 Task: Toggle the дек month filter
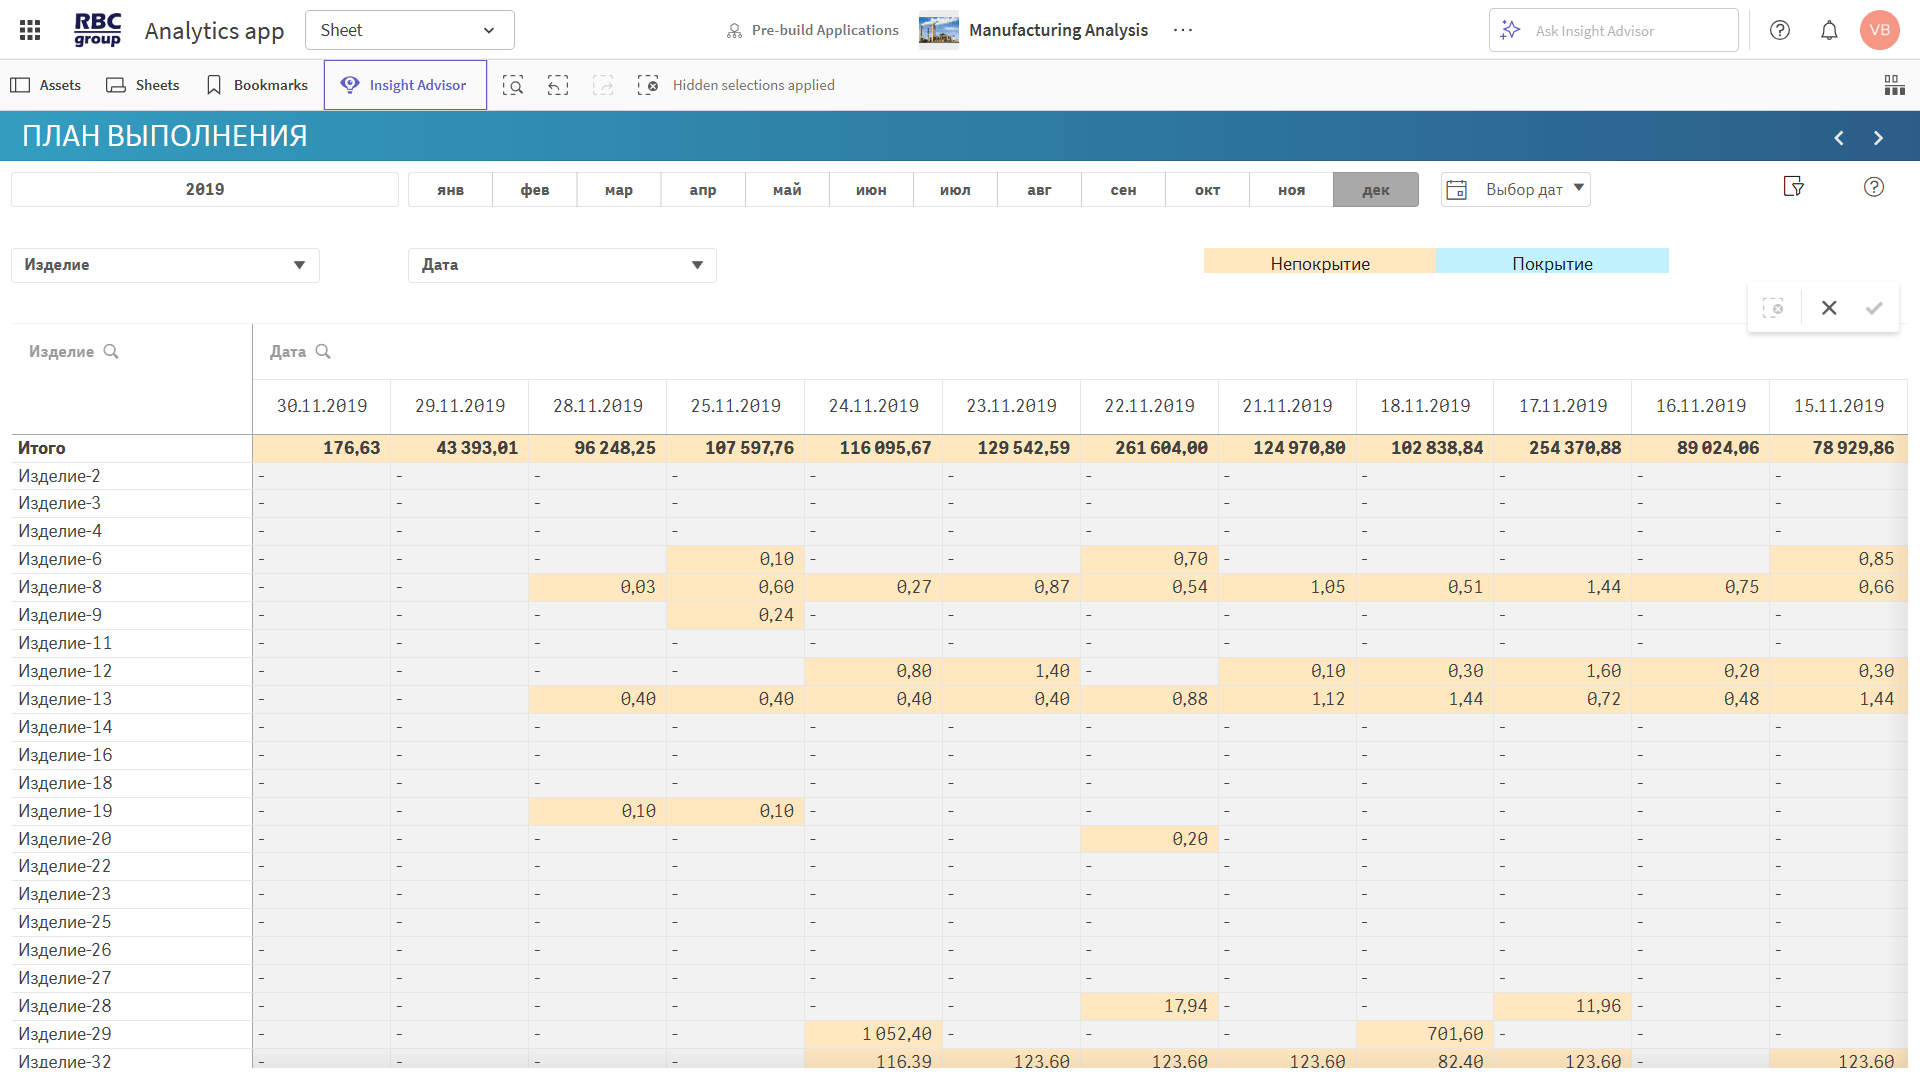coord(1375,190)
